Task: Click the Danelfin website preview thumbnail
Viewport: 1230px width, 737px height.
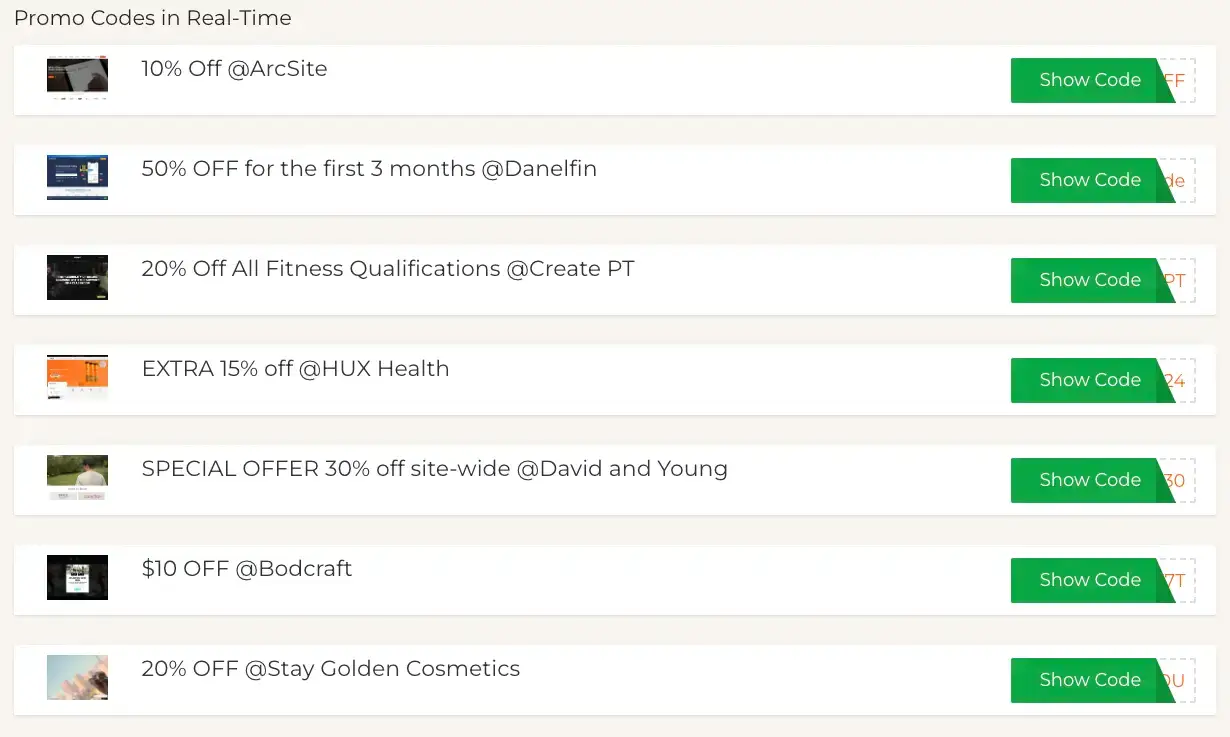Action: [77, 177]
